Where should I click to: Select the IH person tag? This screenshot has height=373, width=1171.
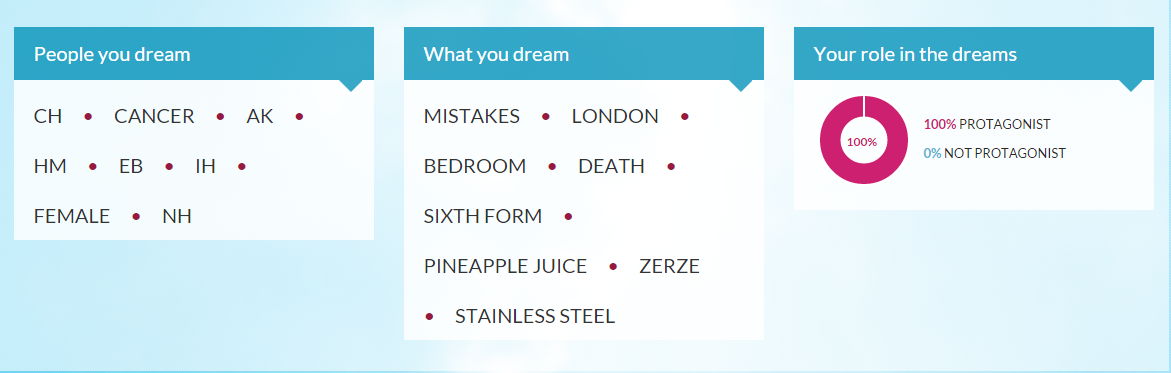[x=205, y=167]
